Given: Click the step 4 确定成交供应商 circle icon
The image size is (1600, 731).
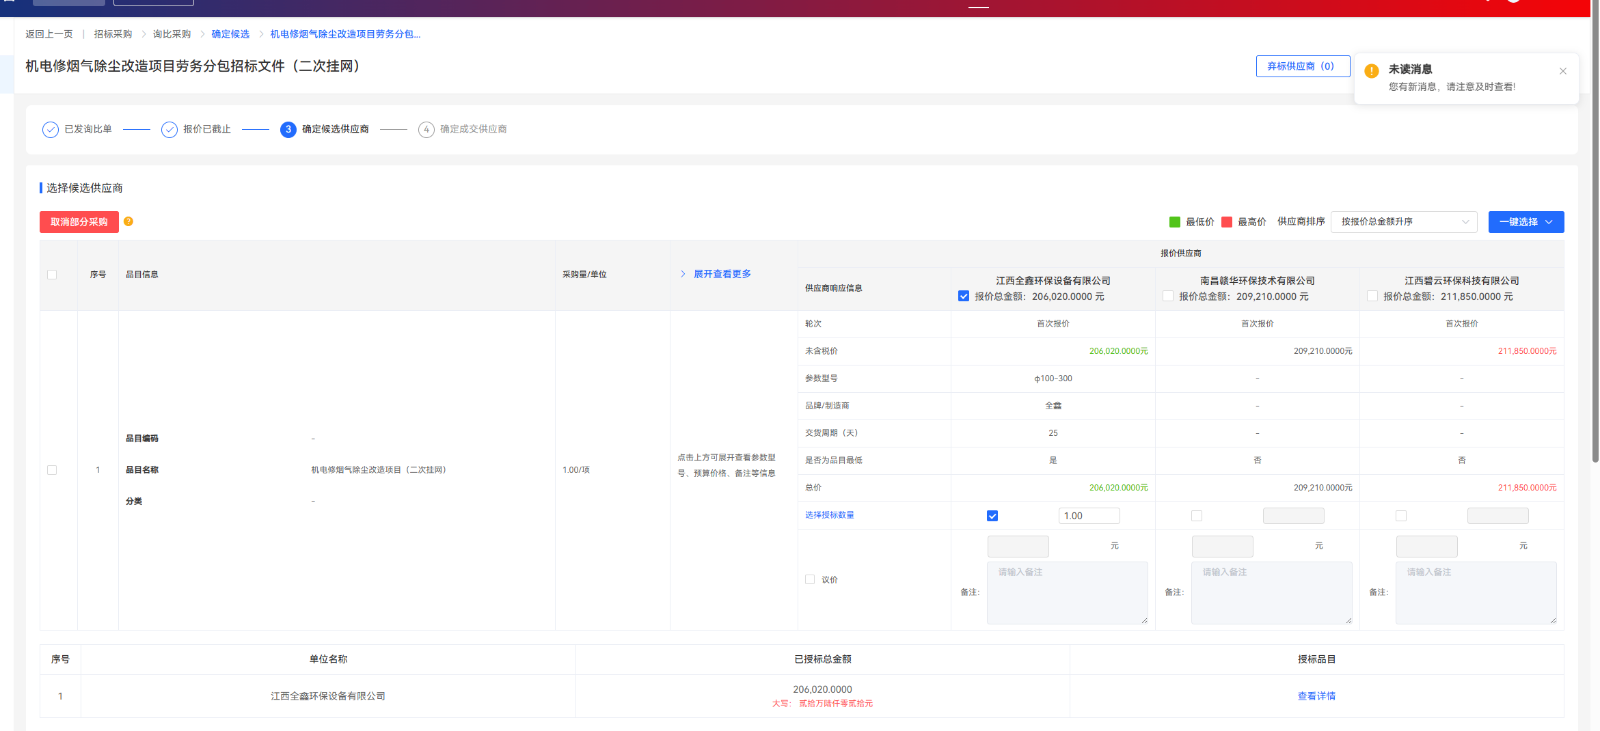Looking at the screenshot, I should click(x=426, y=130).
